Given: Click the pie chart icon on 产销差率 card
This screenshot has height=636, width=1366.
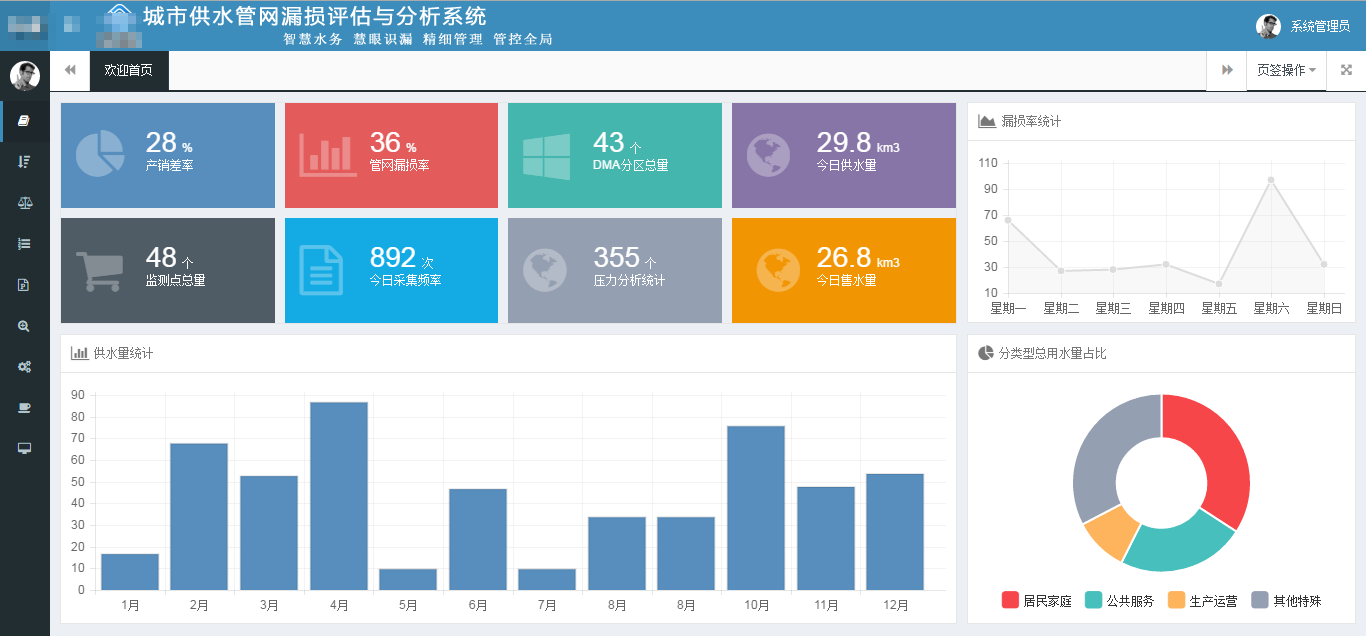Looking at the screenshot, I should tap(100, 154).
